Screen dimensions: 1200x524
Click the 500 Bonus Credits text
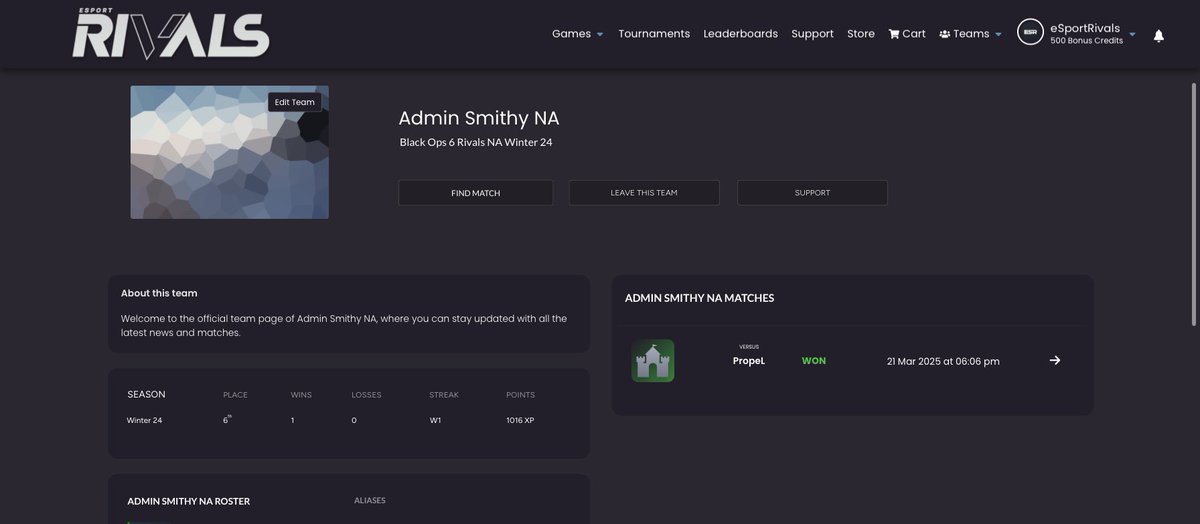[1087, 41]
